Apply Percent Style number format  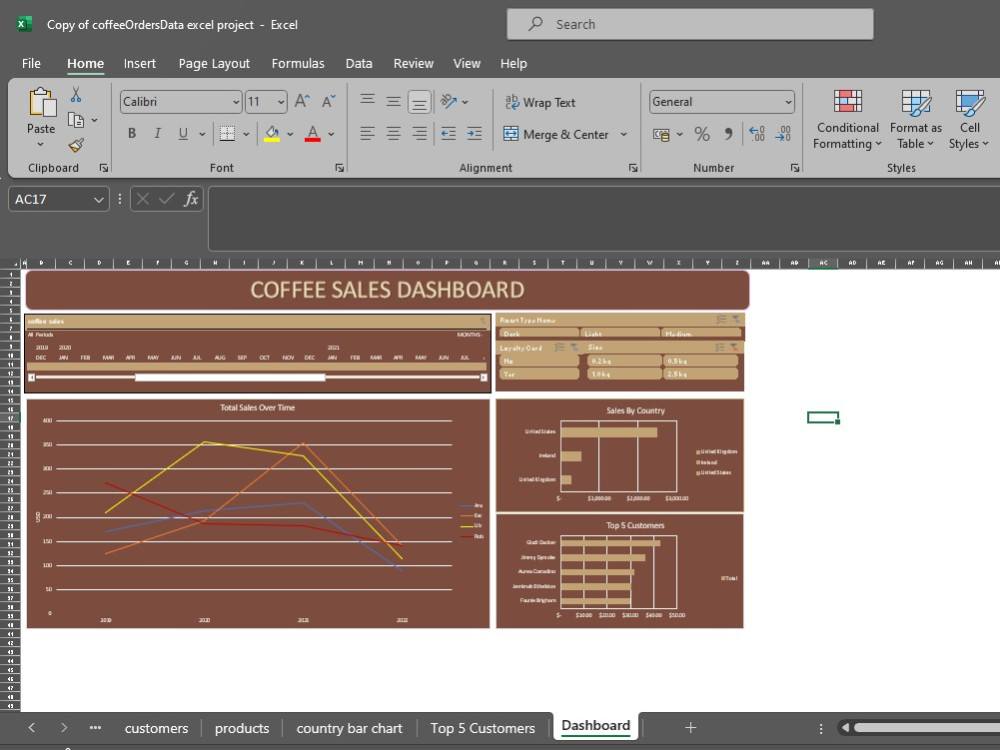coord(702,134)
